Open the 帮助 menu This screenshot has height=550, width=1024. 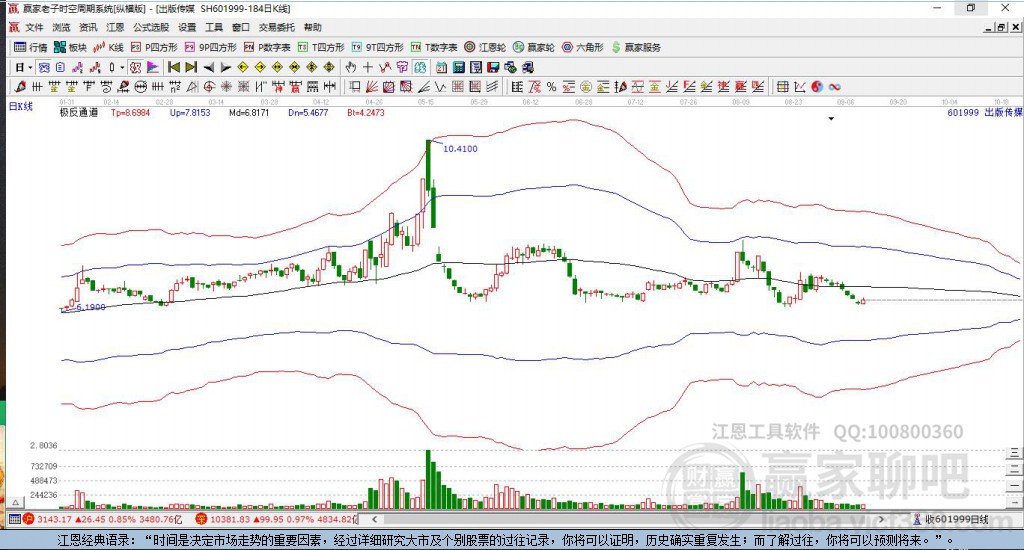(312, 27)
